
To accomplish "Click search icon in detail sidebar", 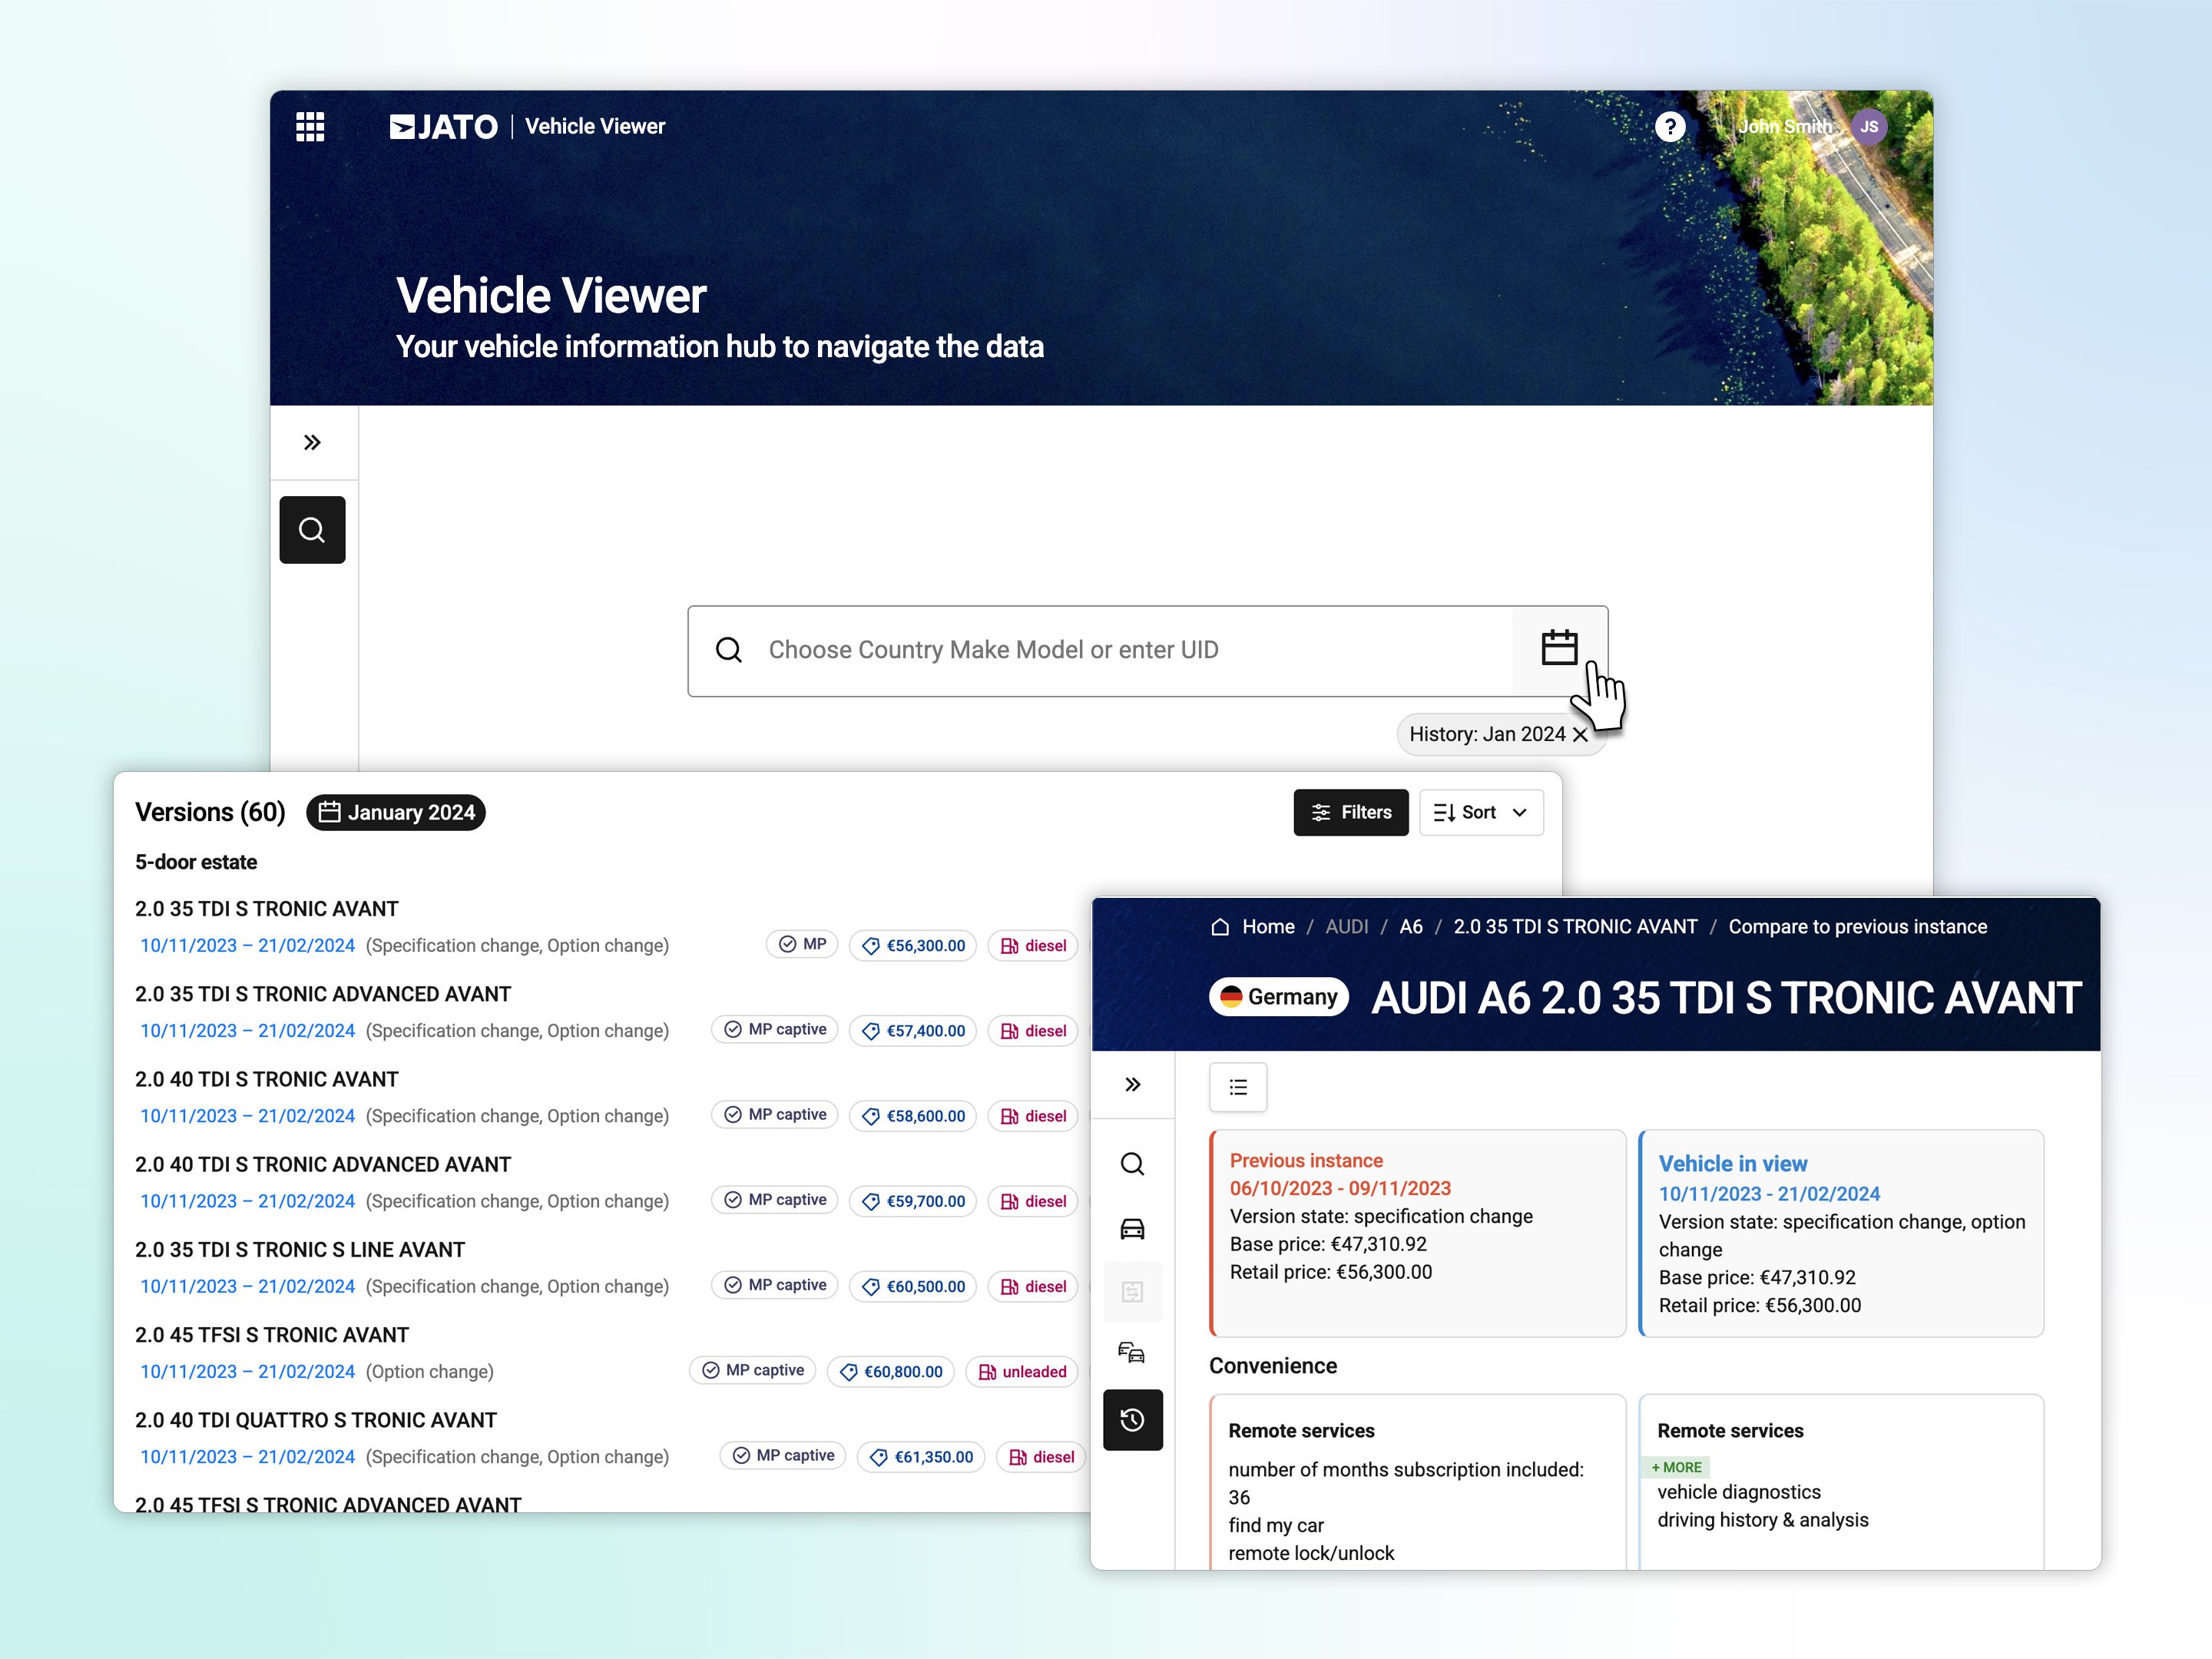I will (1132, 1164).
